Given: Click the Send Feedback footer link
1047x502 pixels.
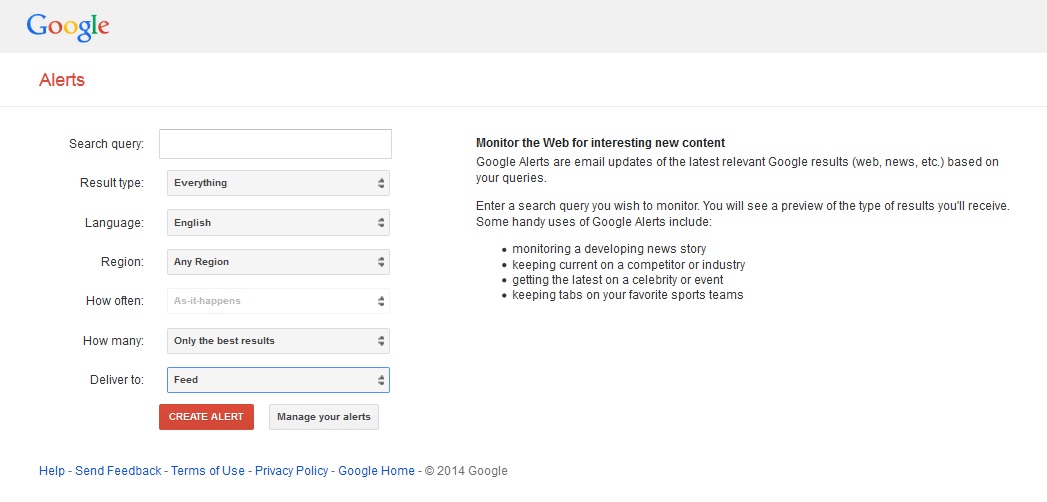Looking at the screenshot, I should click(x=118, y=471).
